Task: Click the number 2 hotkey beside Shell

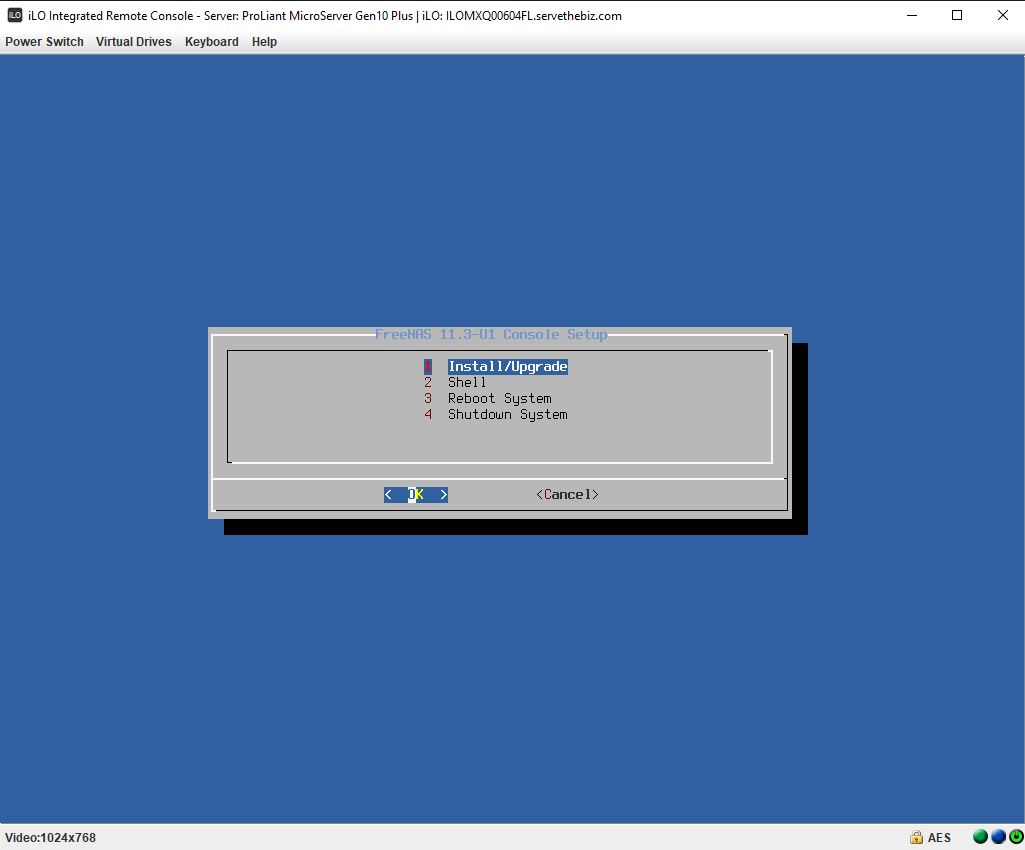Action: pyautogui.click(x=428, y=382)
